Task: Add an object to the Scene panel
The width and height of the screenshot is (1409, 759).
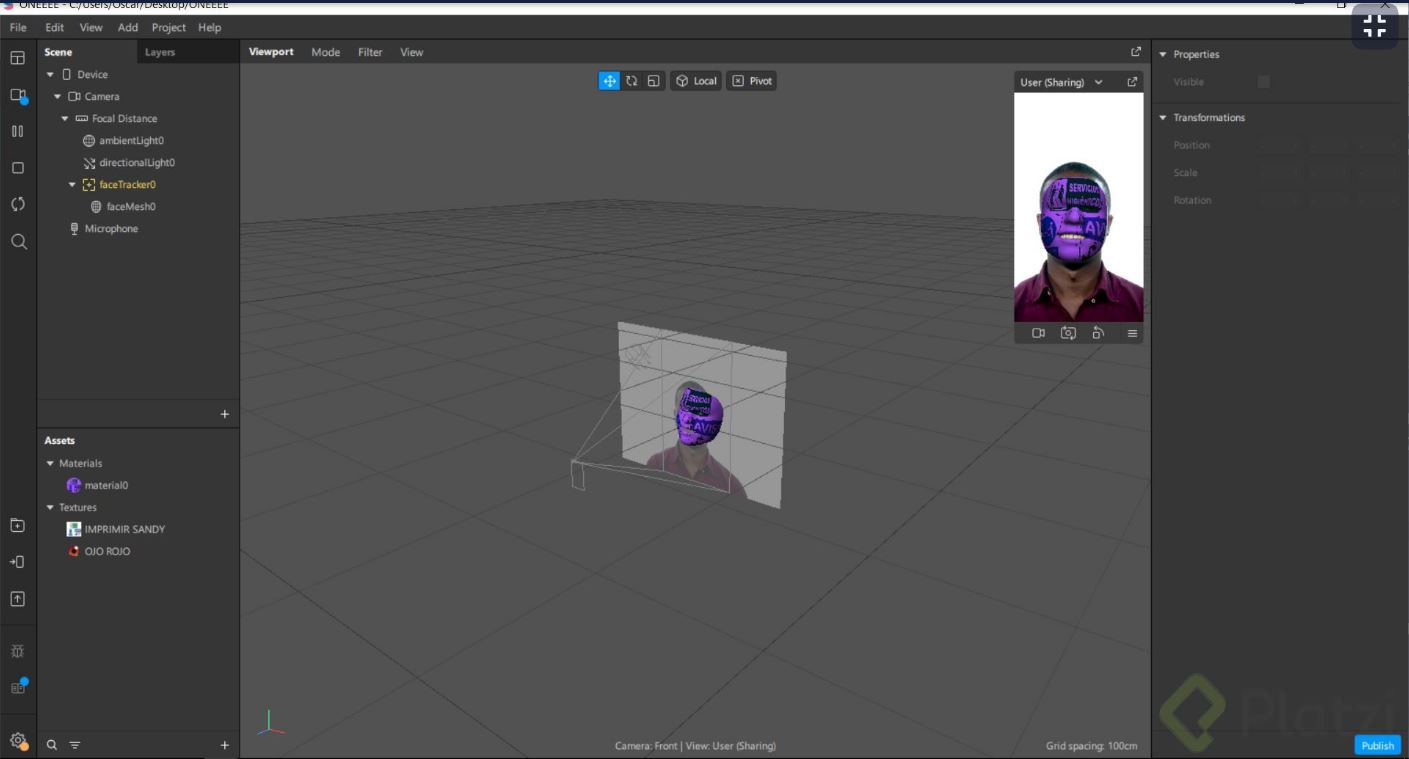Action: click(x=225, y=414)
